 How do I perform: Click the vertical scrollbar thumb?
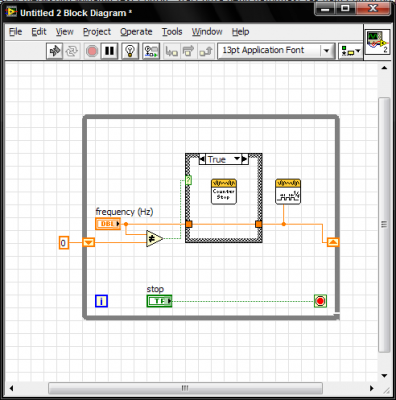click(384, 225)
